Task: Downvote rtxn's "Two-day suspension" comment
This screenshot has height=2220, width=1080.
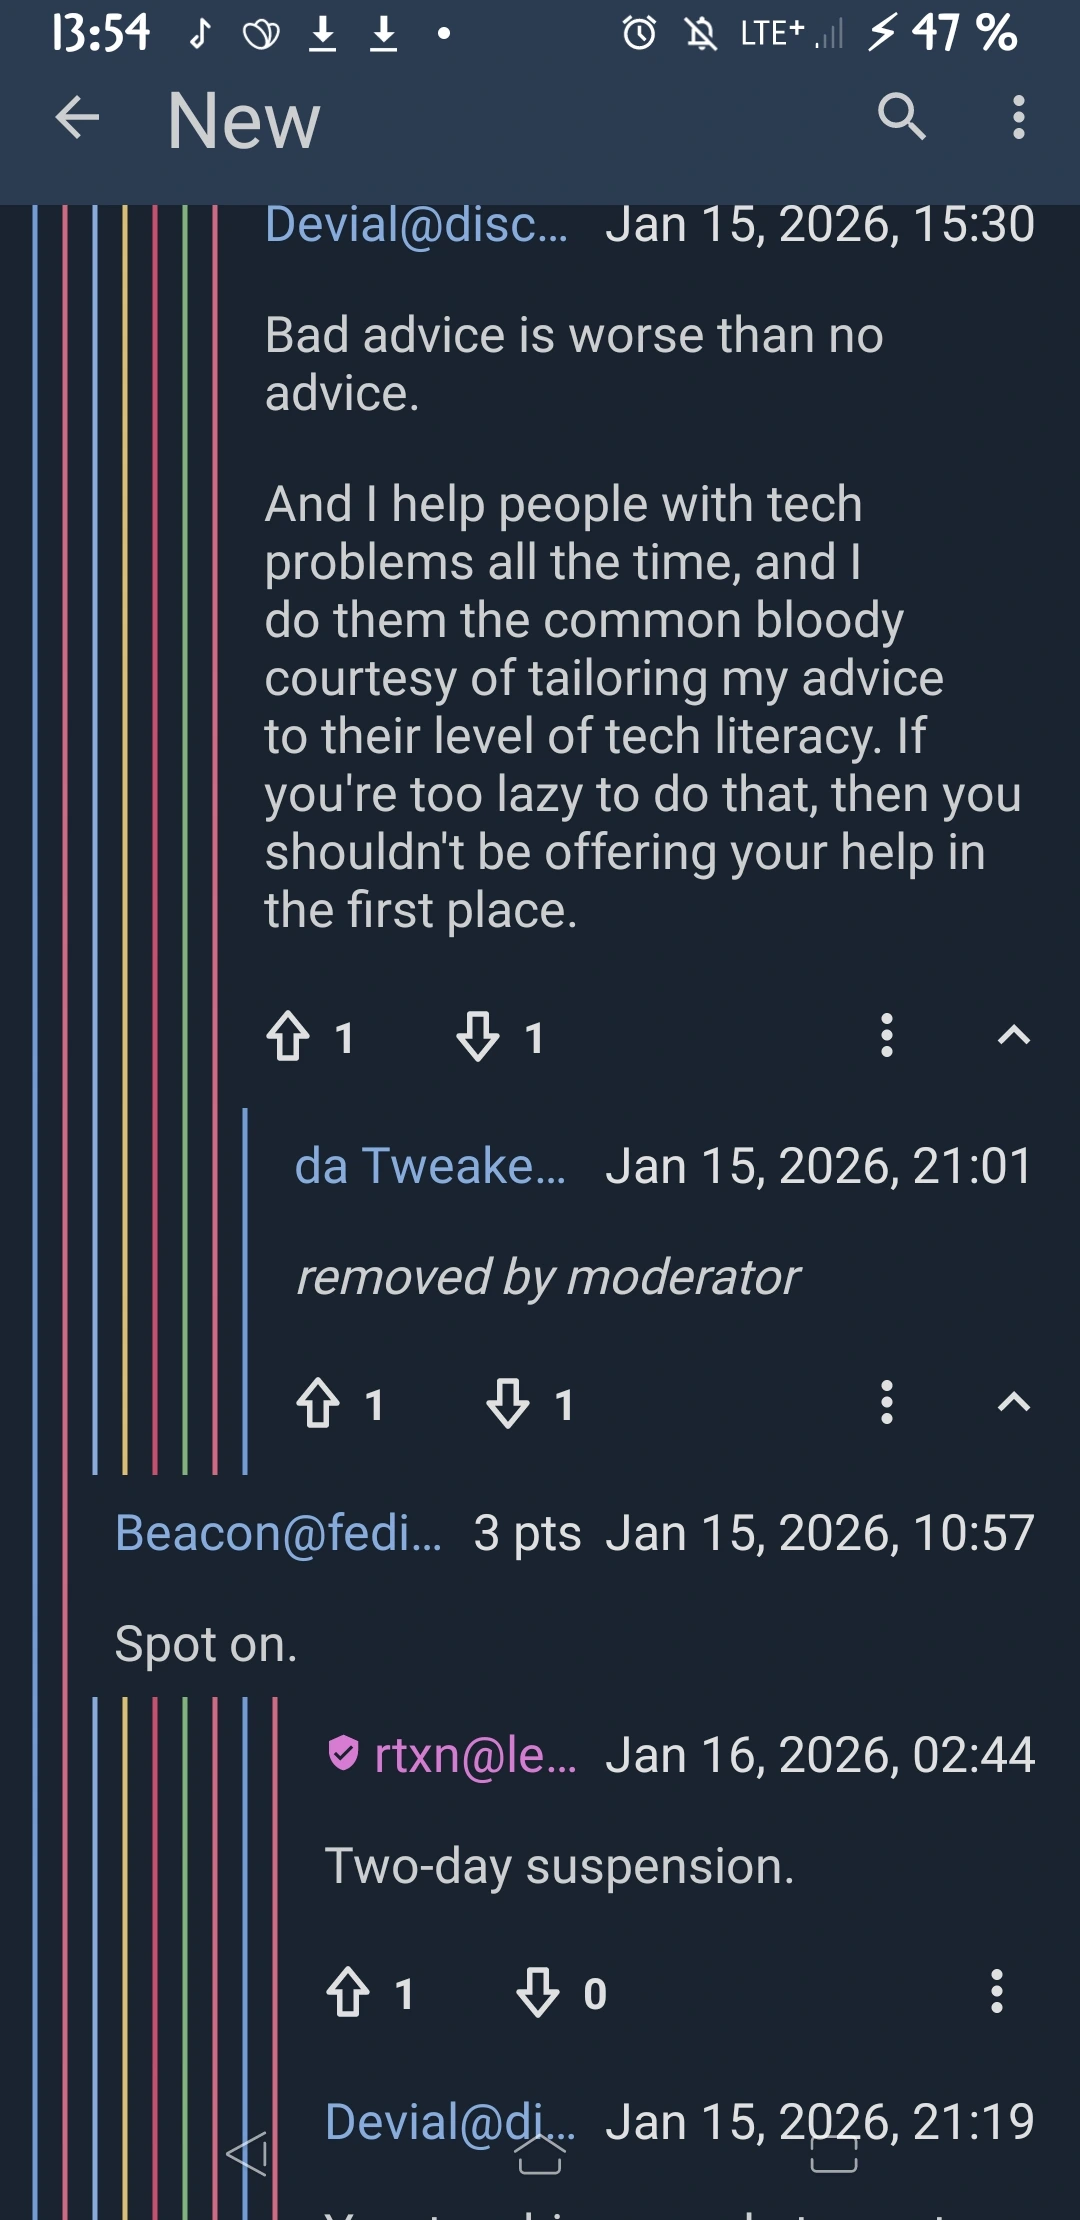Action: click(x=538, y=1992)
